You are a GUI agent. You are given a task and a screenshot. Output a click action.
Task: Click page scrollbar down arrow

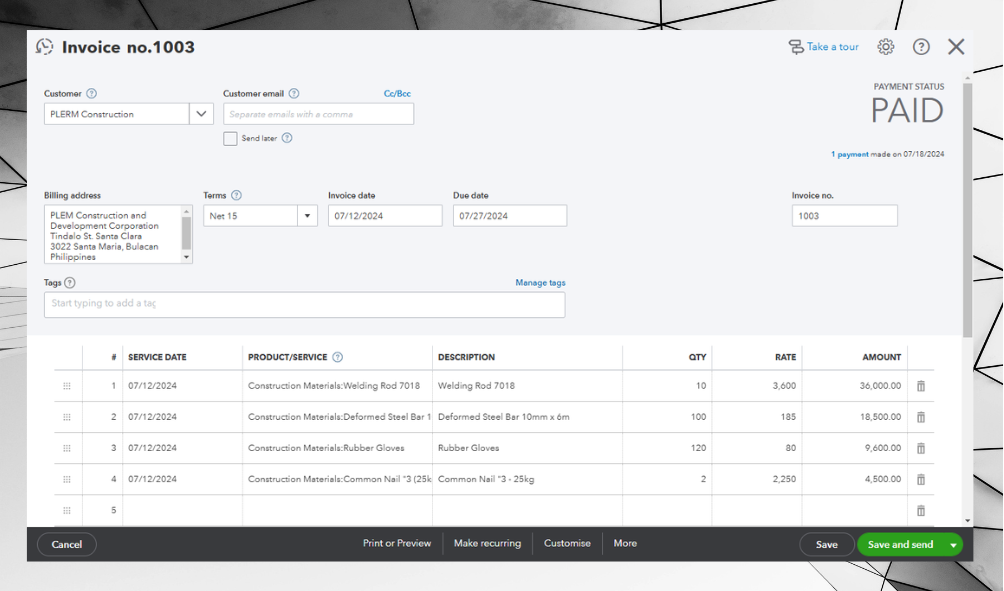tap(968, 521)
